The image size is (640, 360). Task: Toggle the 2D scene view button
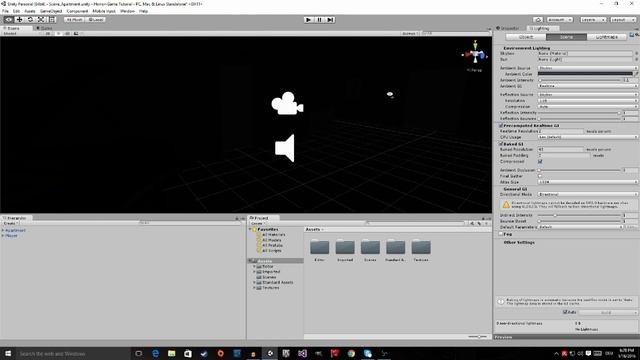click(x=48, y=33)
